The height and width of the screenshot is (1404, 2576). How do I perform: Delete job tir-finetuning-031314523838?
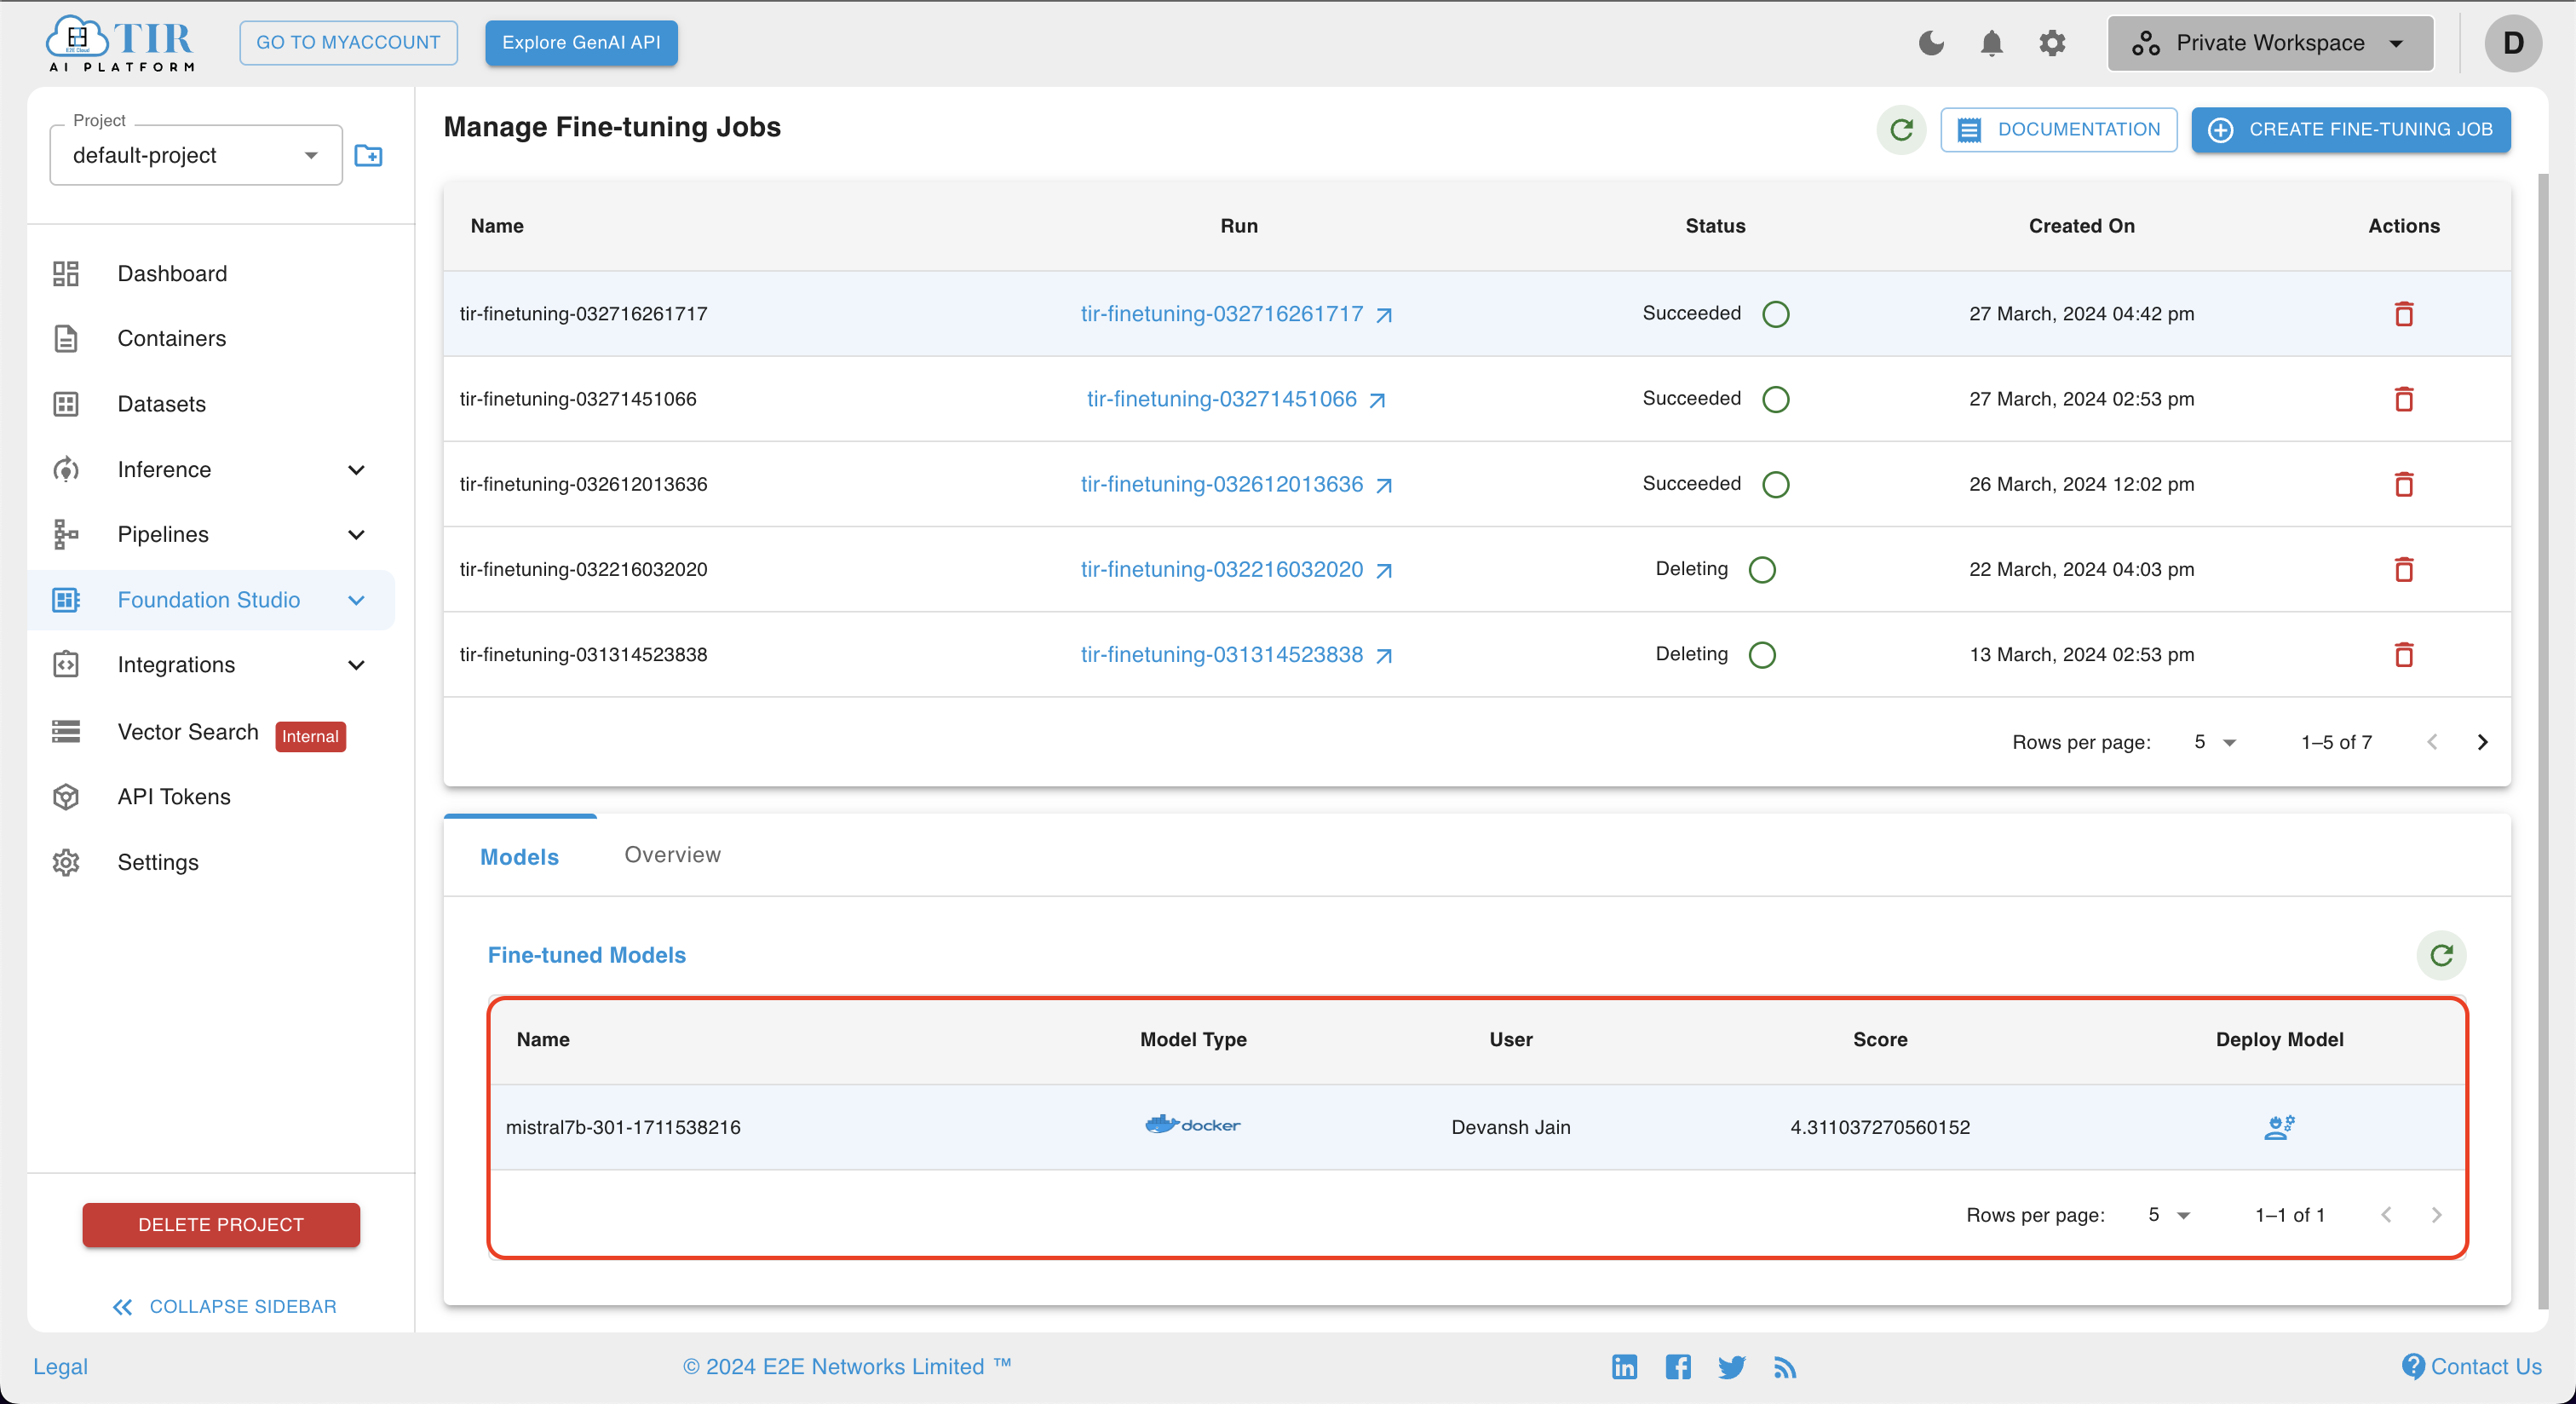[x=2404, y=655]
